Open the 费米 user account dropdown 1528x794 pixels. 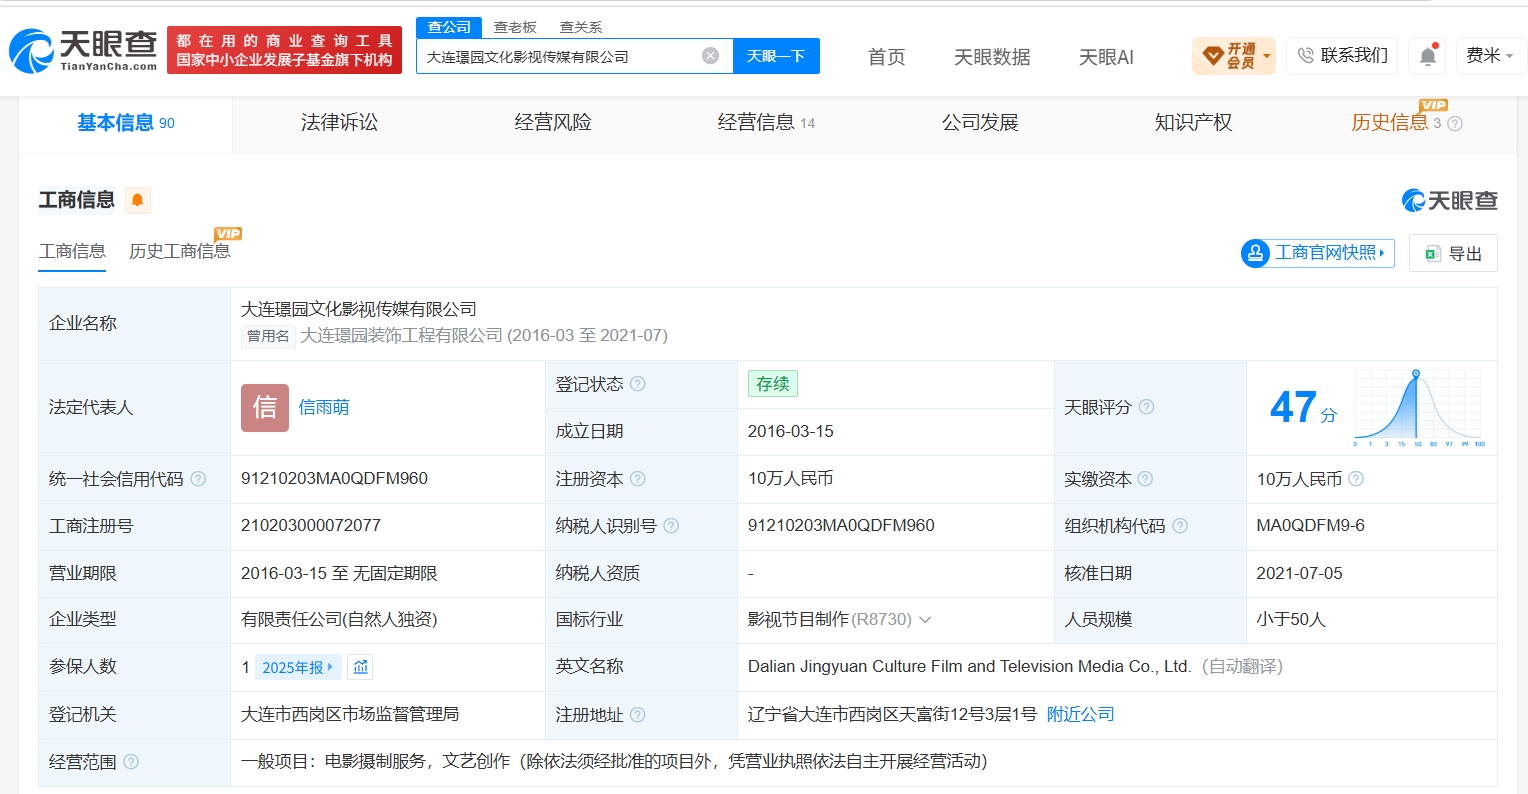[1490, 56]
